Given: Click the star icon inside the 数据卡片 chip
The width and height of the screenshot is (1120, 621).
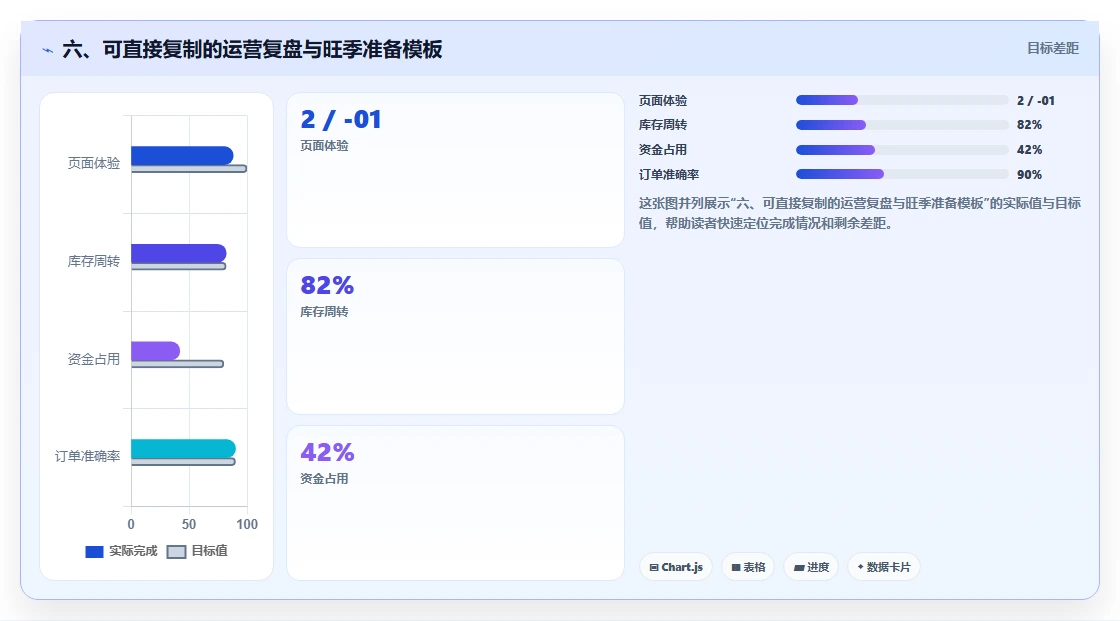Looking at the screenshot, I should 860,567.
